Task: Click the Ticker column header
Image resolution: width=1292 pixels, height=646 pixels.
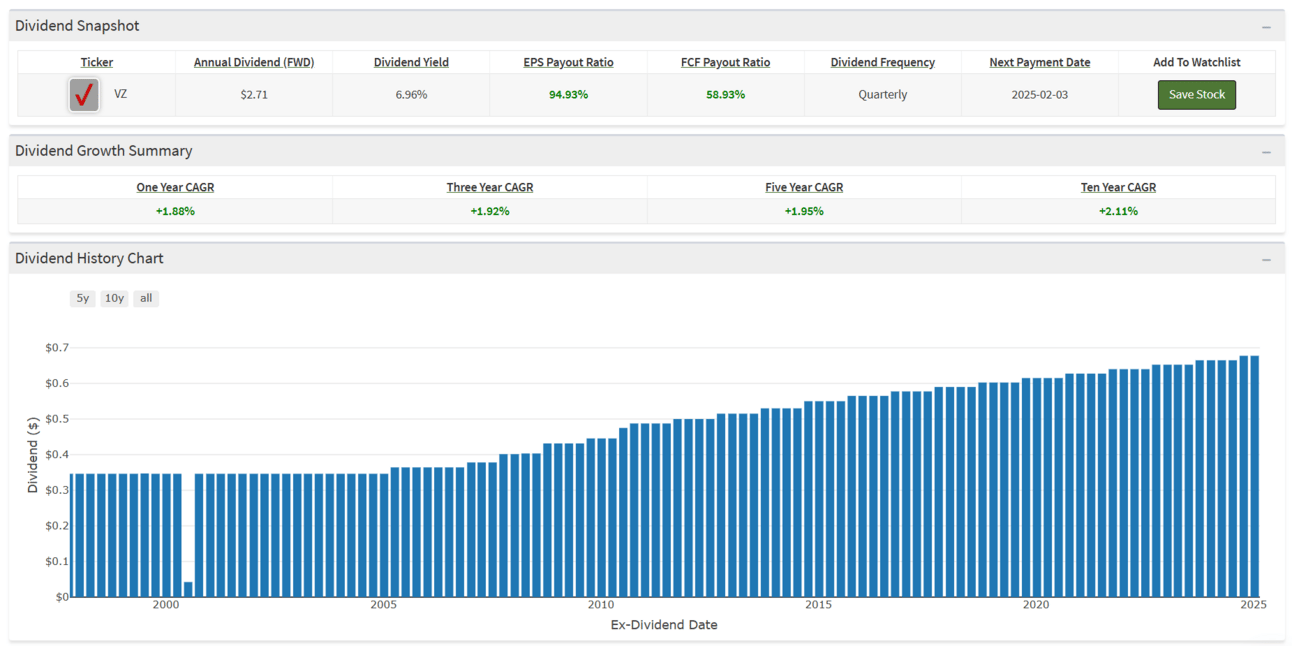Action: pyautogui.click(x=97, y=62)
